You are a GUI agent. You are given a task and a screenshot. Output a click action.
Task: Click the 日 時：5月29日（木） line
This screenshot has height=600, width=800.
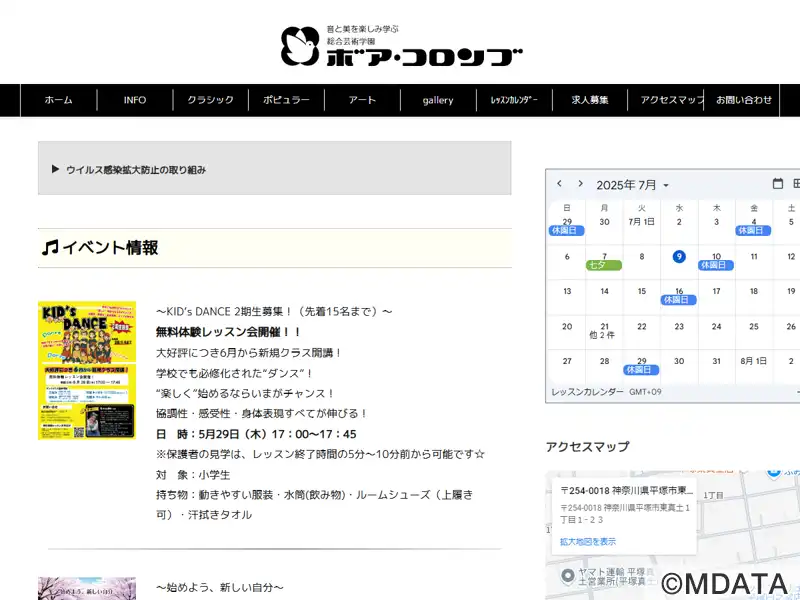coord(256,434)
